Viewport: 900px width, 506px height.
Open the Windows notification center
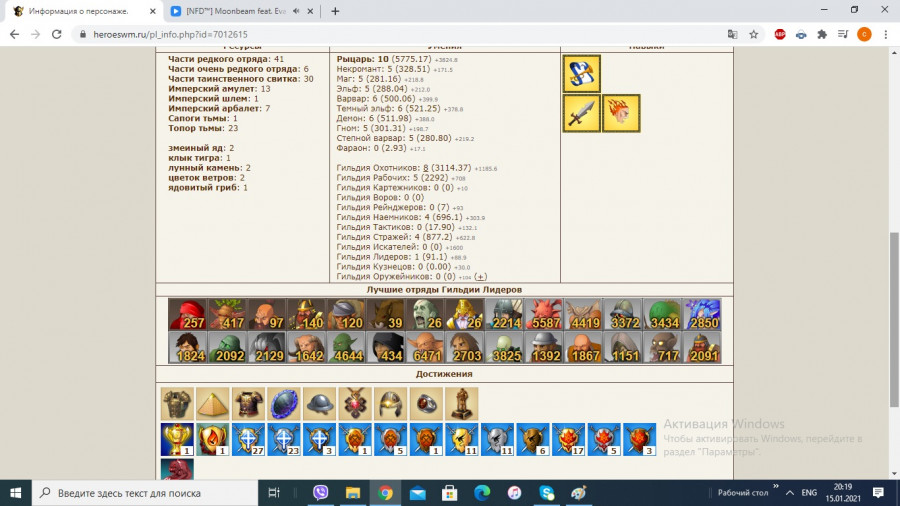878,493
